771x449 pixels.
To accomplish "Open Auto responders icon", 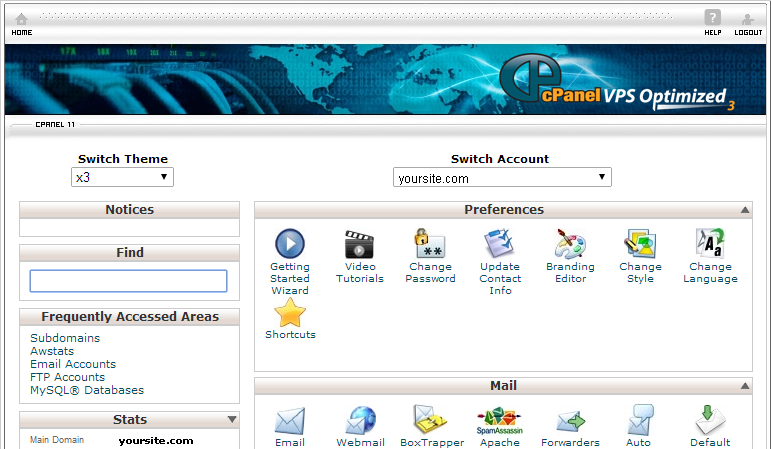I will point(640,420).
